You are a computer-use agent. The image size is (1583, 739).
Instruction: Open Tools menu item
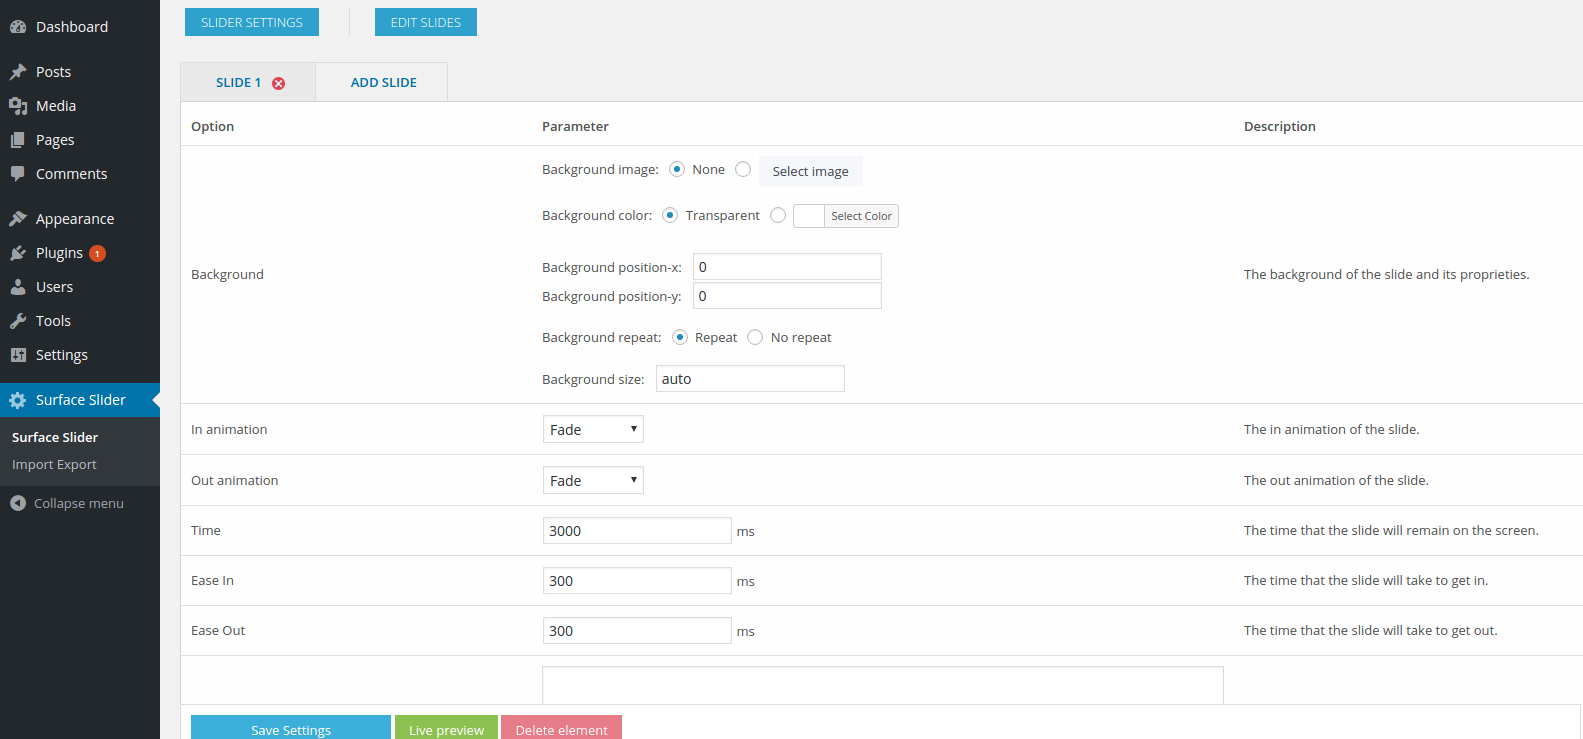[80, 321]
